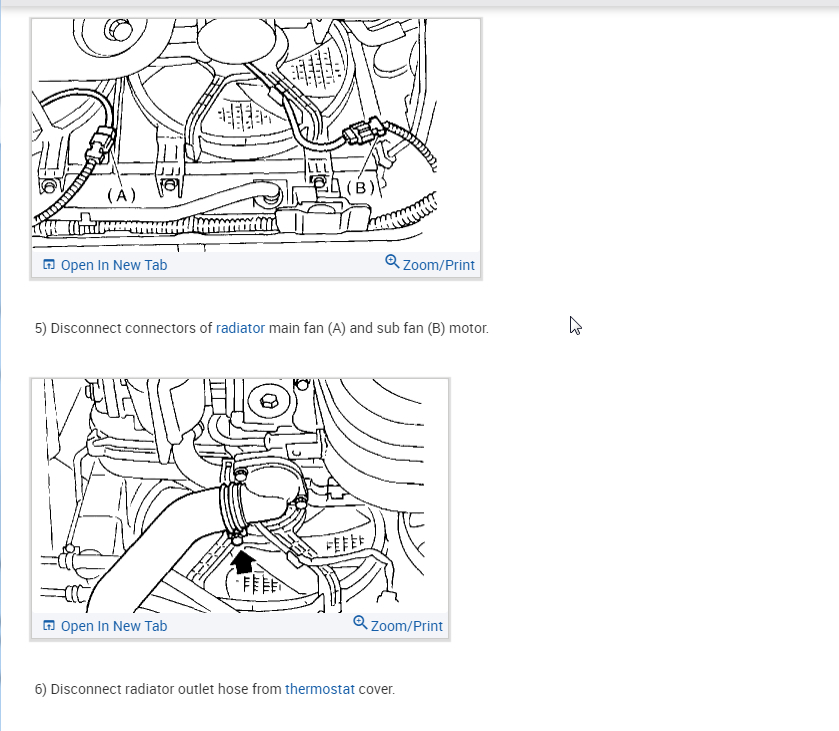The image size is (839, 731).
Task: Follow the 'thermostat' link in step 6
Action: pos(319,689)
